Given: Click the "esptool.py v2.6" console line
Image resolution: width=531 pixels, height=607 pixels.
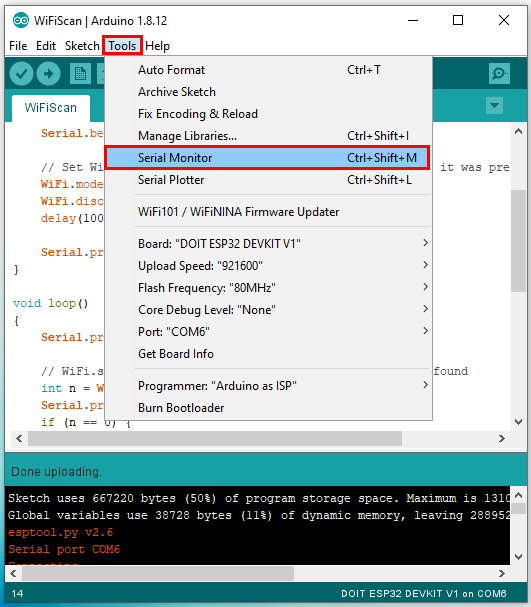Looking at the screenshot, I should [x=60, y=532].
